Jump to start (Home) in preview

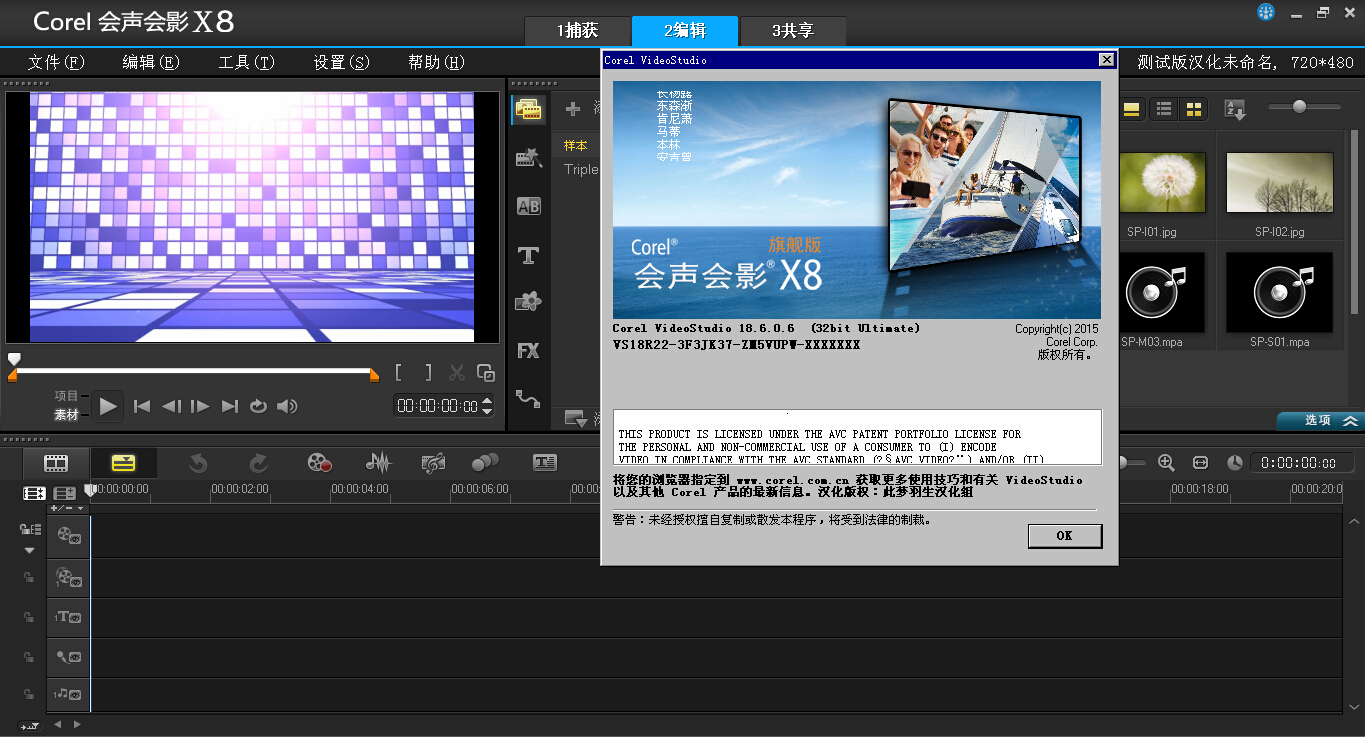(142, 405)
